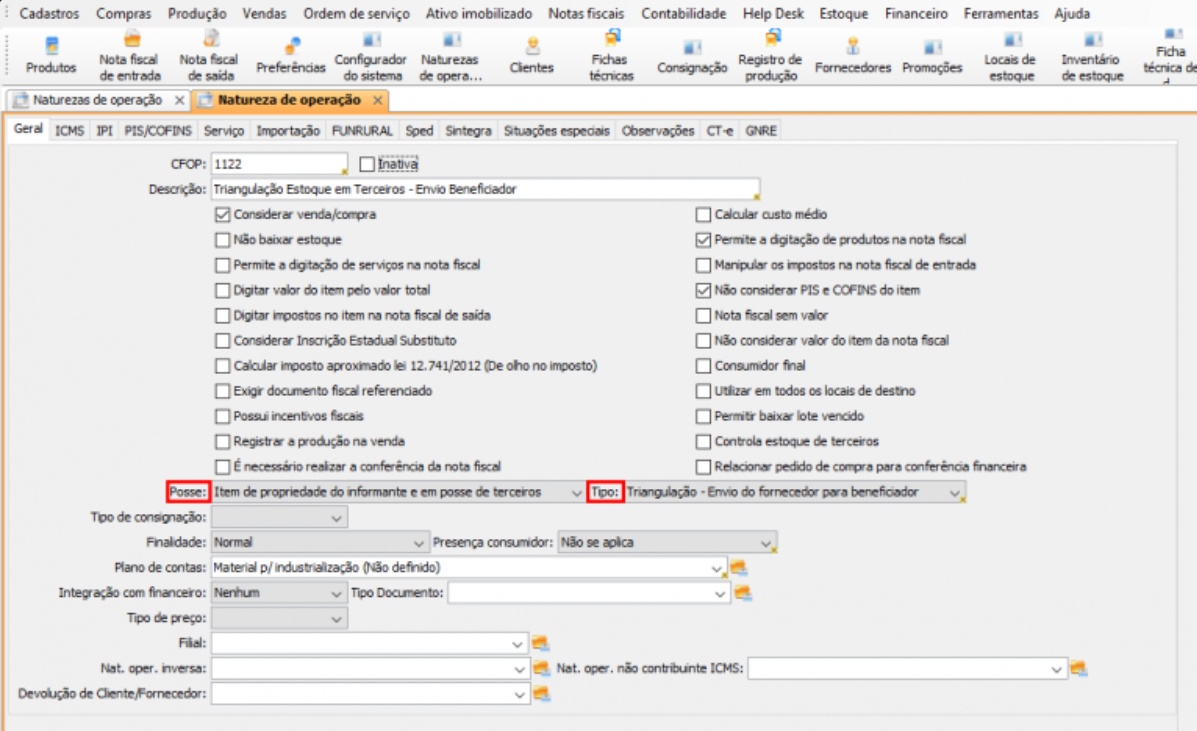Click lookup icon beside Plano de contas
Screen dimensions: 1197x731
click(x=739, y=568)
